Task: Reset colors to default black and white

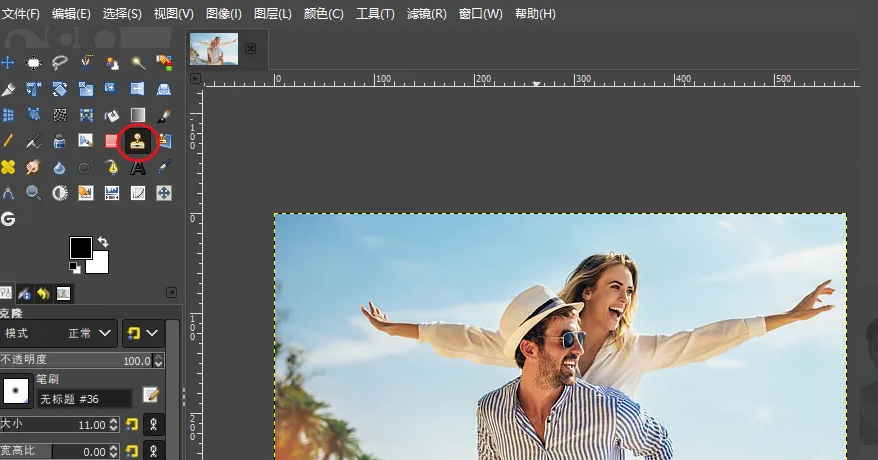Action: (74, 268)
